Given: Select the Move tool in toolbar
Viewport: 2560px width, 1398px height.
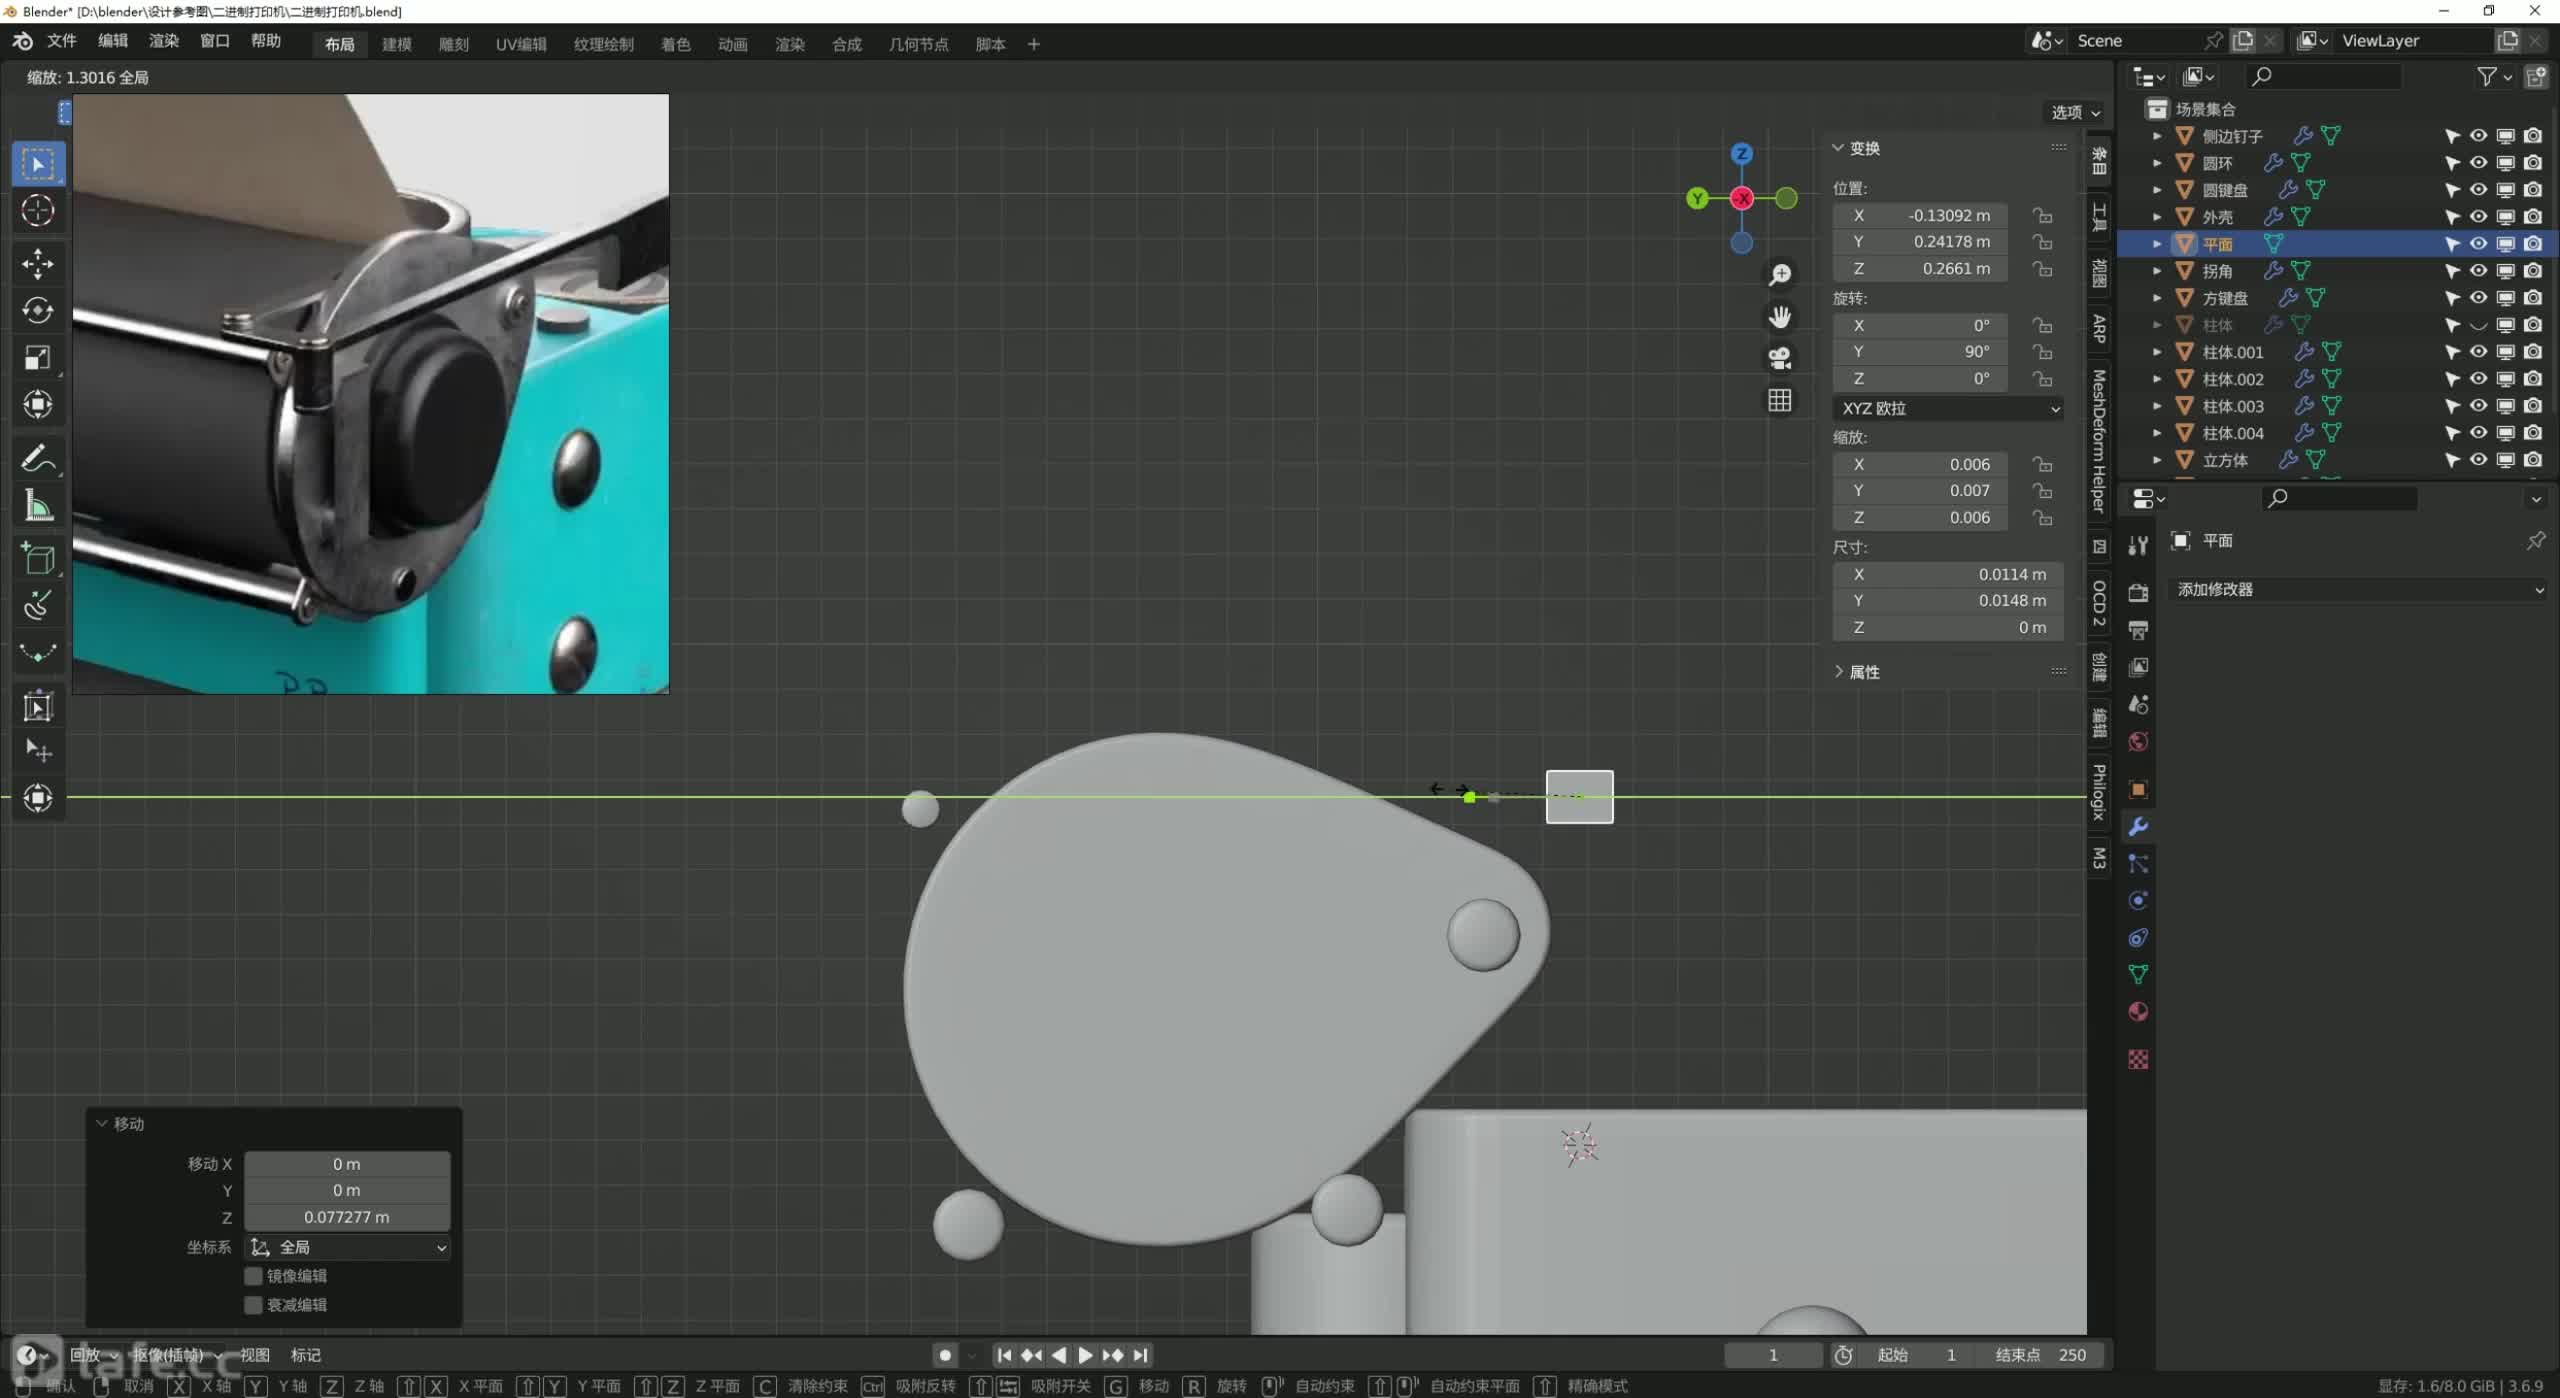Looking at the screenshot, I should click(38, 263).
